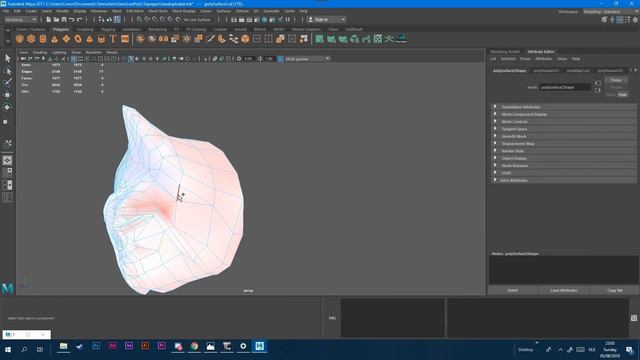Choose the Move tool in toolbox
640x360 pixels.
(7, 95)
